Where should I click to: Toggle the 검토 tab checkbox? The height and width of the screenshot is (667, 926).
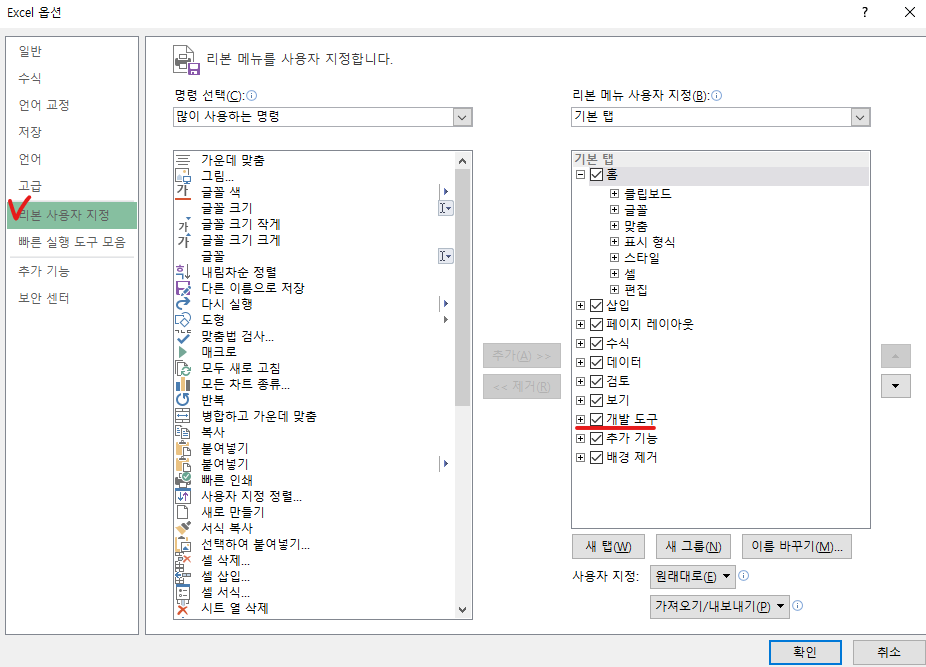[596, 381]
